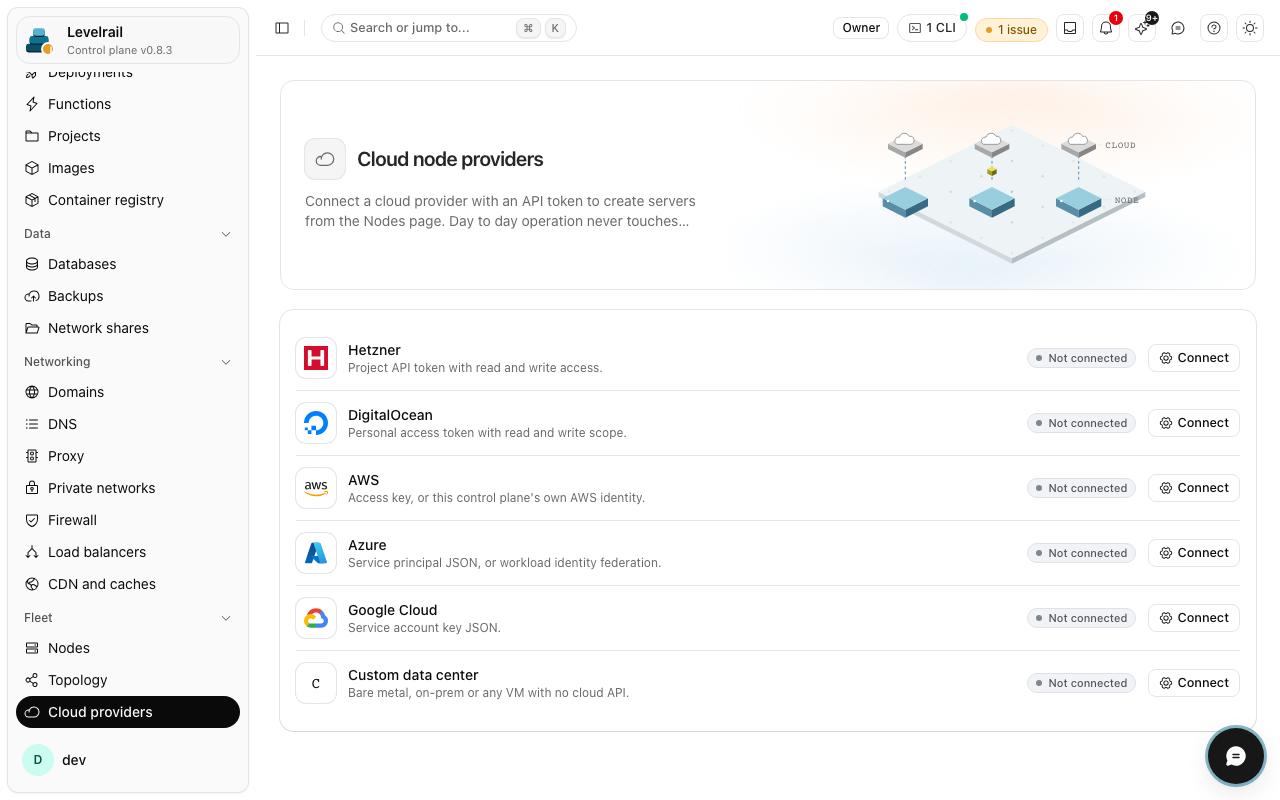Viewport: 1280px width, 800px height.
Task: Open the feedback speech bubble icon
Action: pyautogui.click(x=1178, y=28)
